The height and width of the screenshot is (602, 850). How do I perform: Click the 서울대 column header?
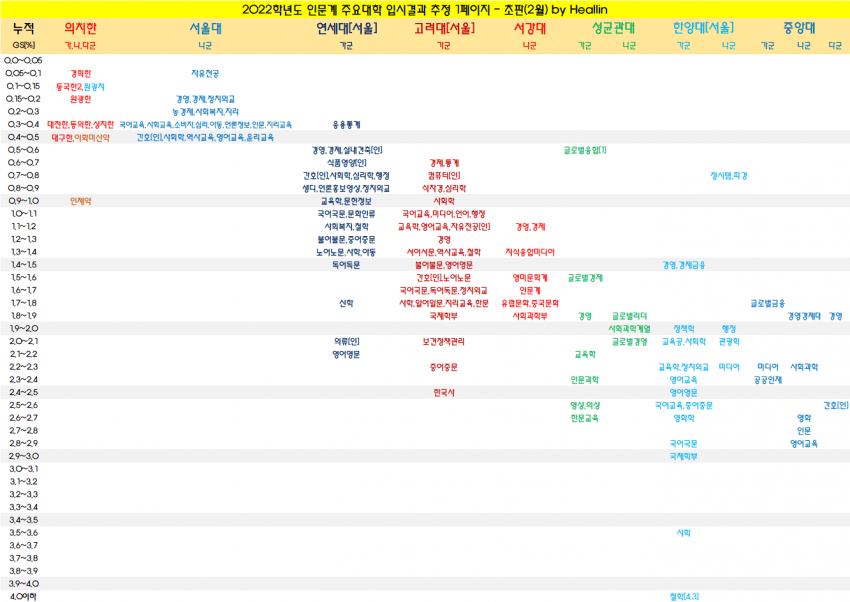pyautogui.click(x=205, y=29)
